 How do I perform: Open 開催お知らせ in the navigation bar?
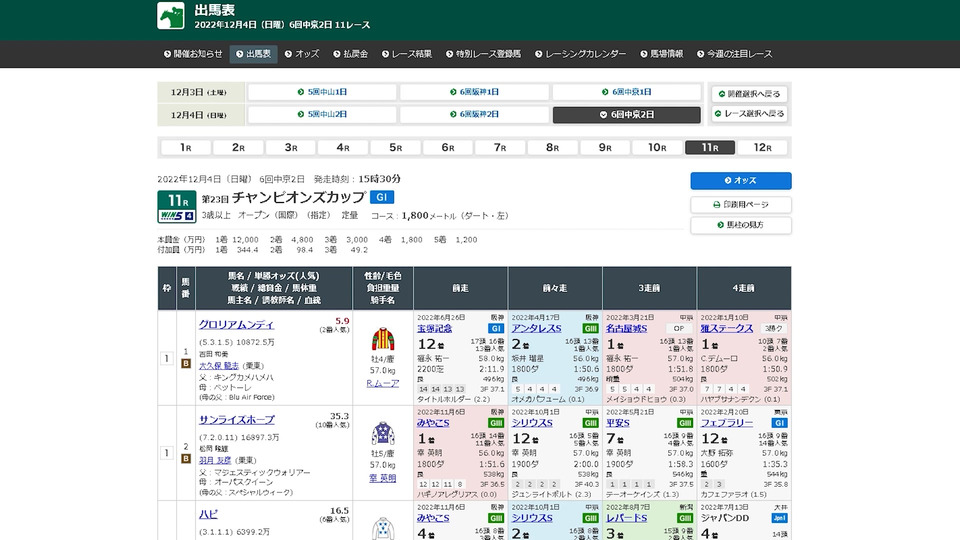click(x=193, y=54)
